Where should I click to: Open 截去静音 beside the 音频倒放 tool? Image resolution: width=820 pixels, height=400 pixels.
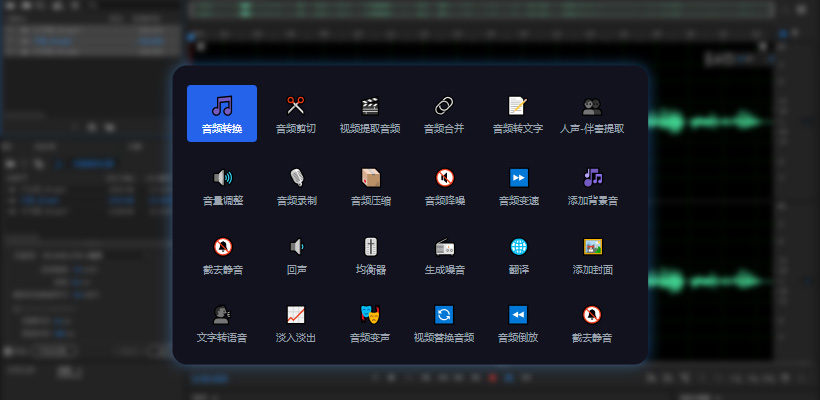pyautogui.click(x=592, y=323)
